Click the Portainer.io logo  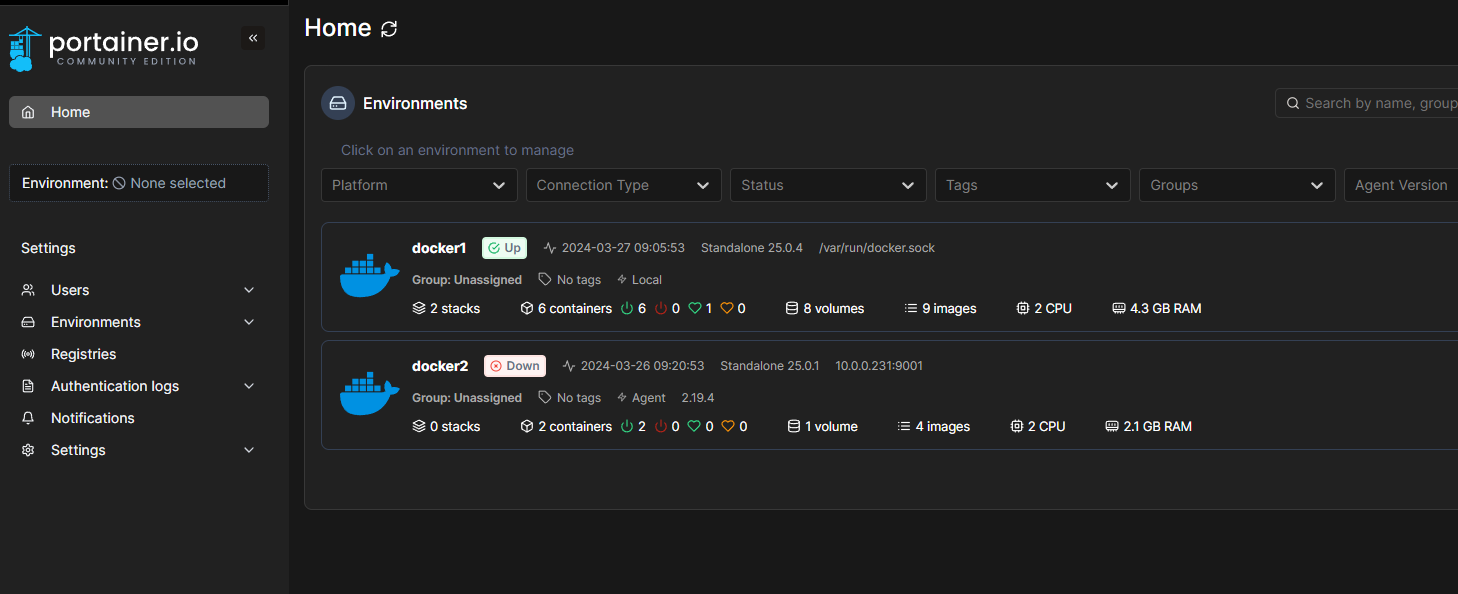coord(104,48)
